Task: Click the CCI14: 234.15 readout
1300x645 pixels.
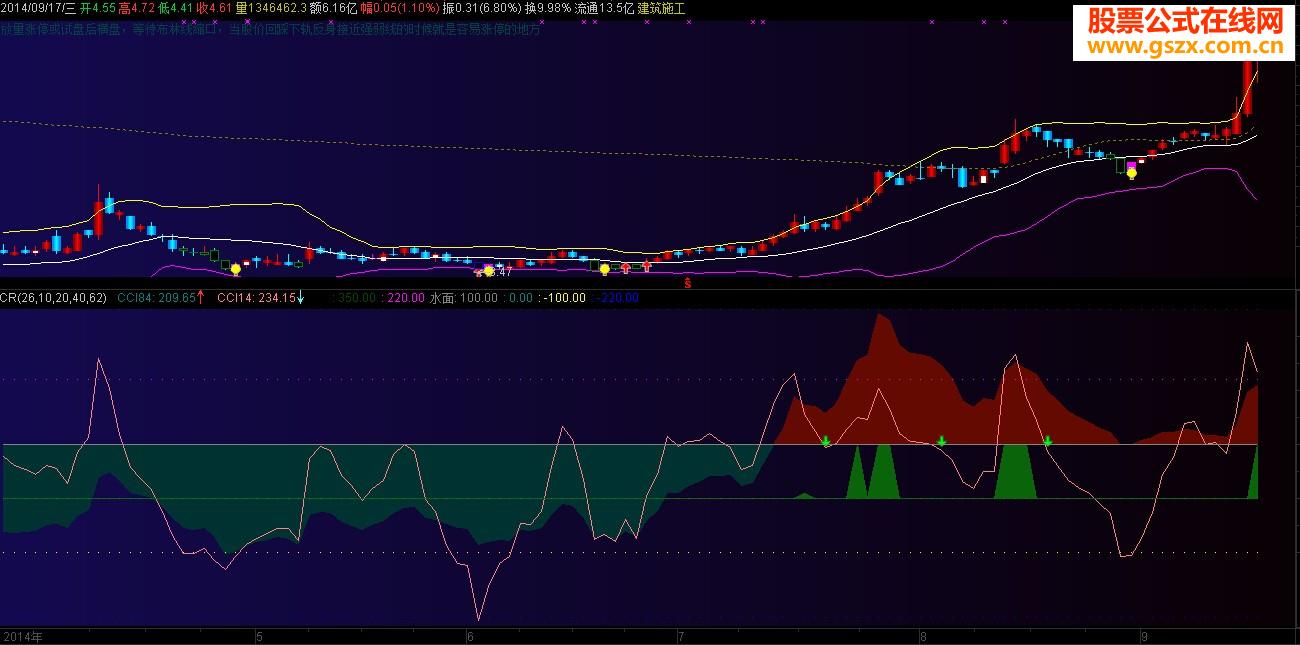Action: [256, 297]
